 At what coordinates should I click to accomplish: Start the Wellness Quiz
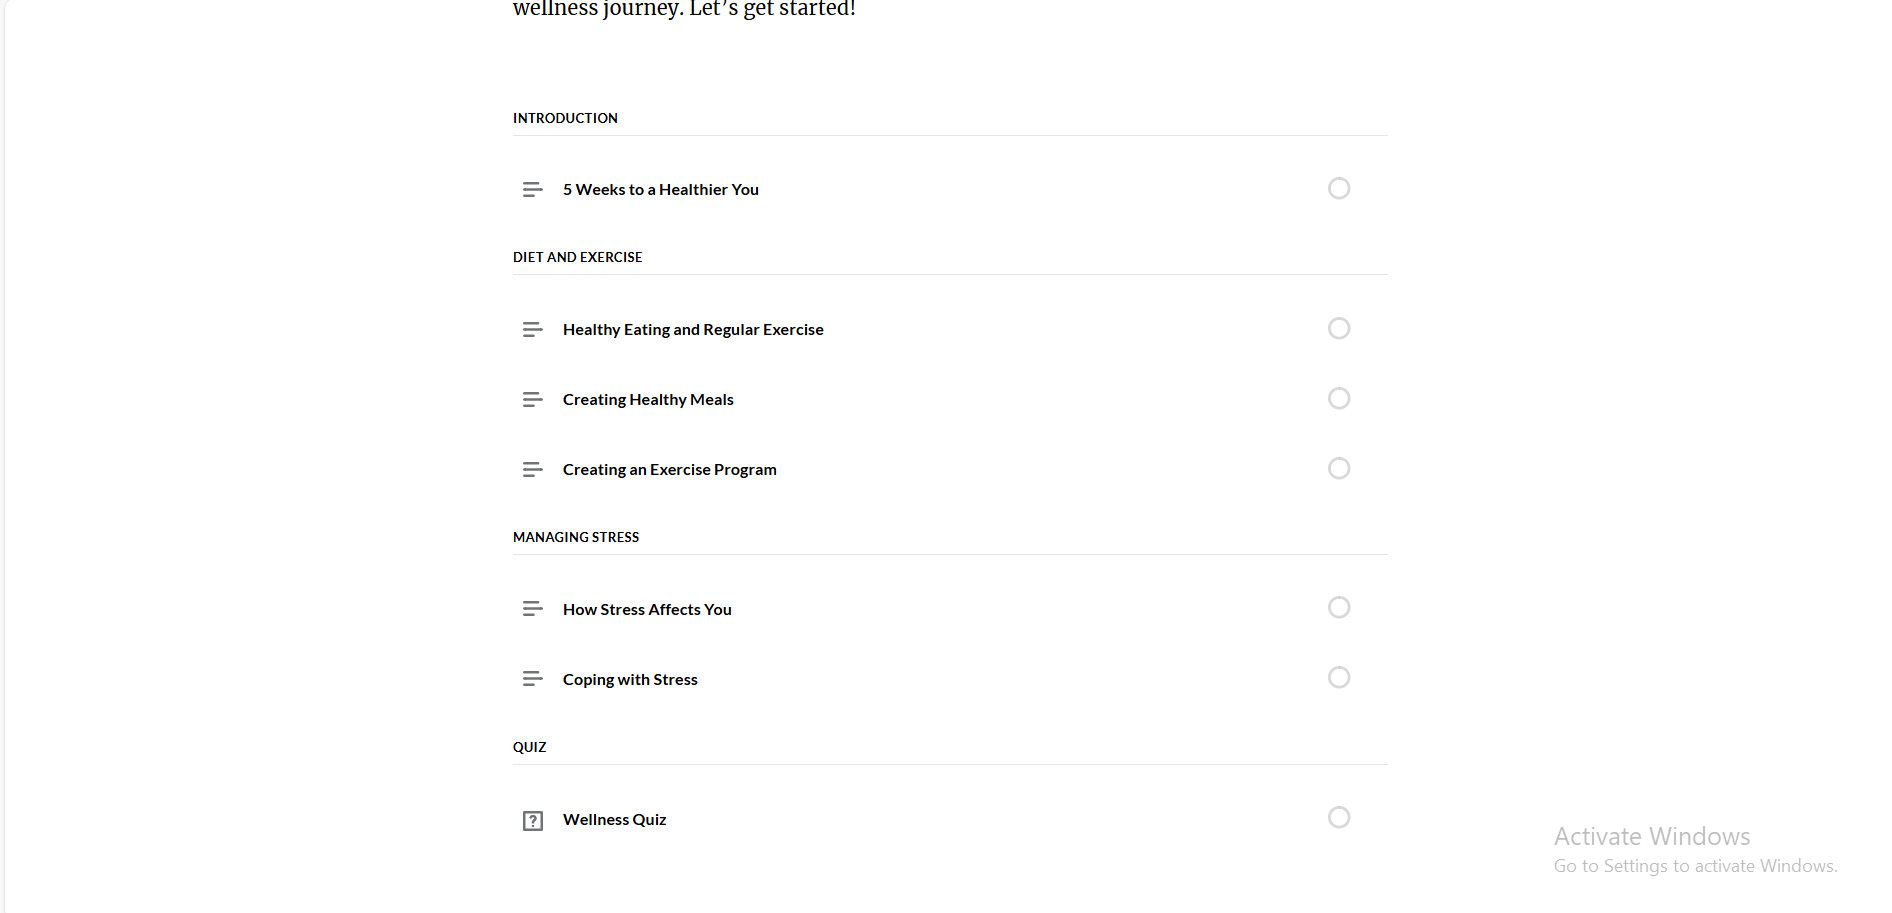(614, 820)
